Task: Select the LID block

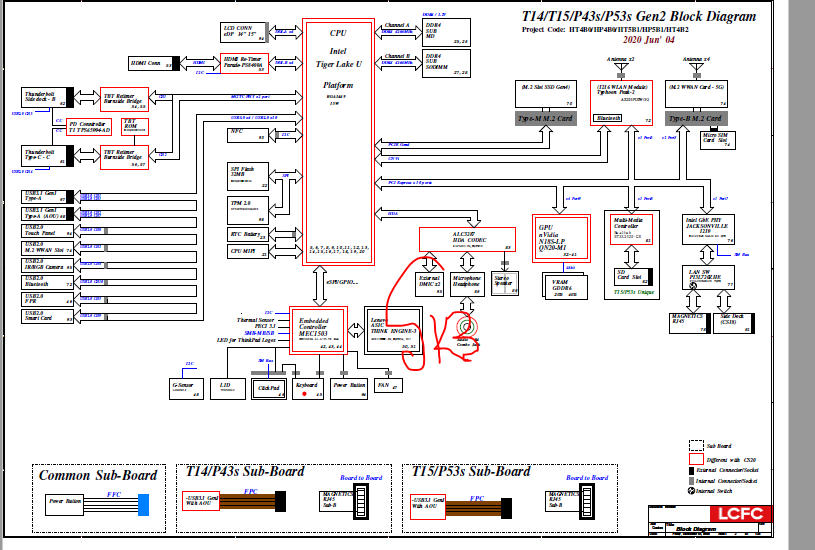Action: click(x=228, y=389)
